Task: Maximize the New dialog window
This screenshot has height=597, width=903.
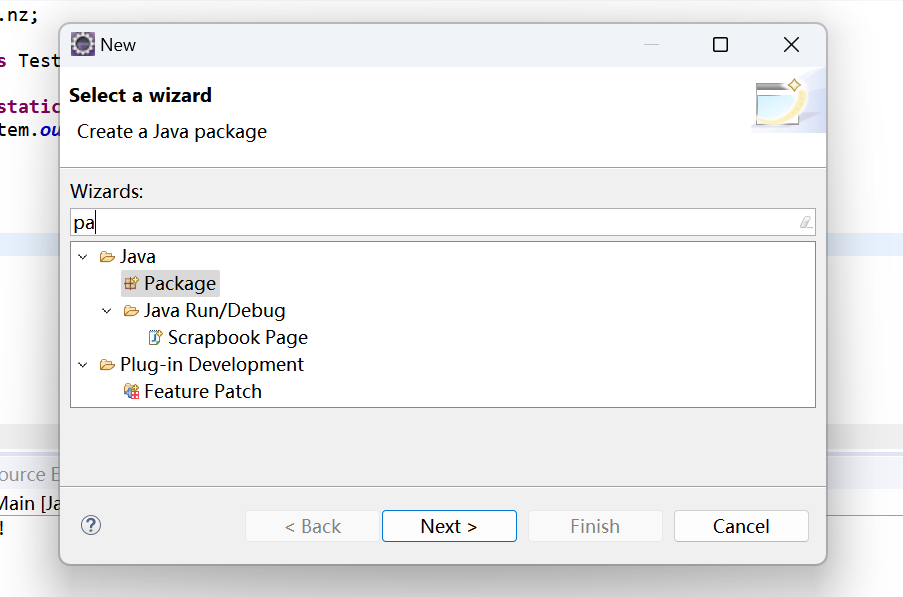Action: [720, 45]
